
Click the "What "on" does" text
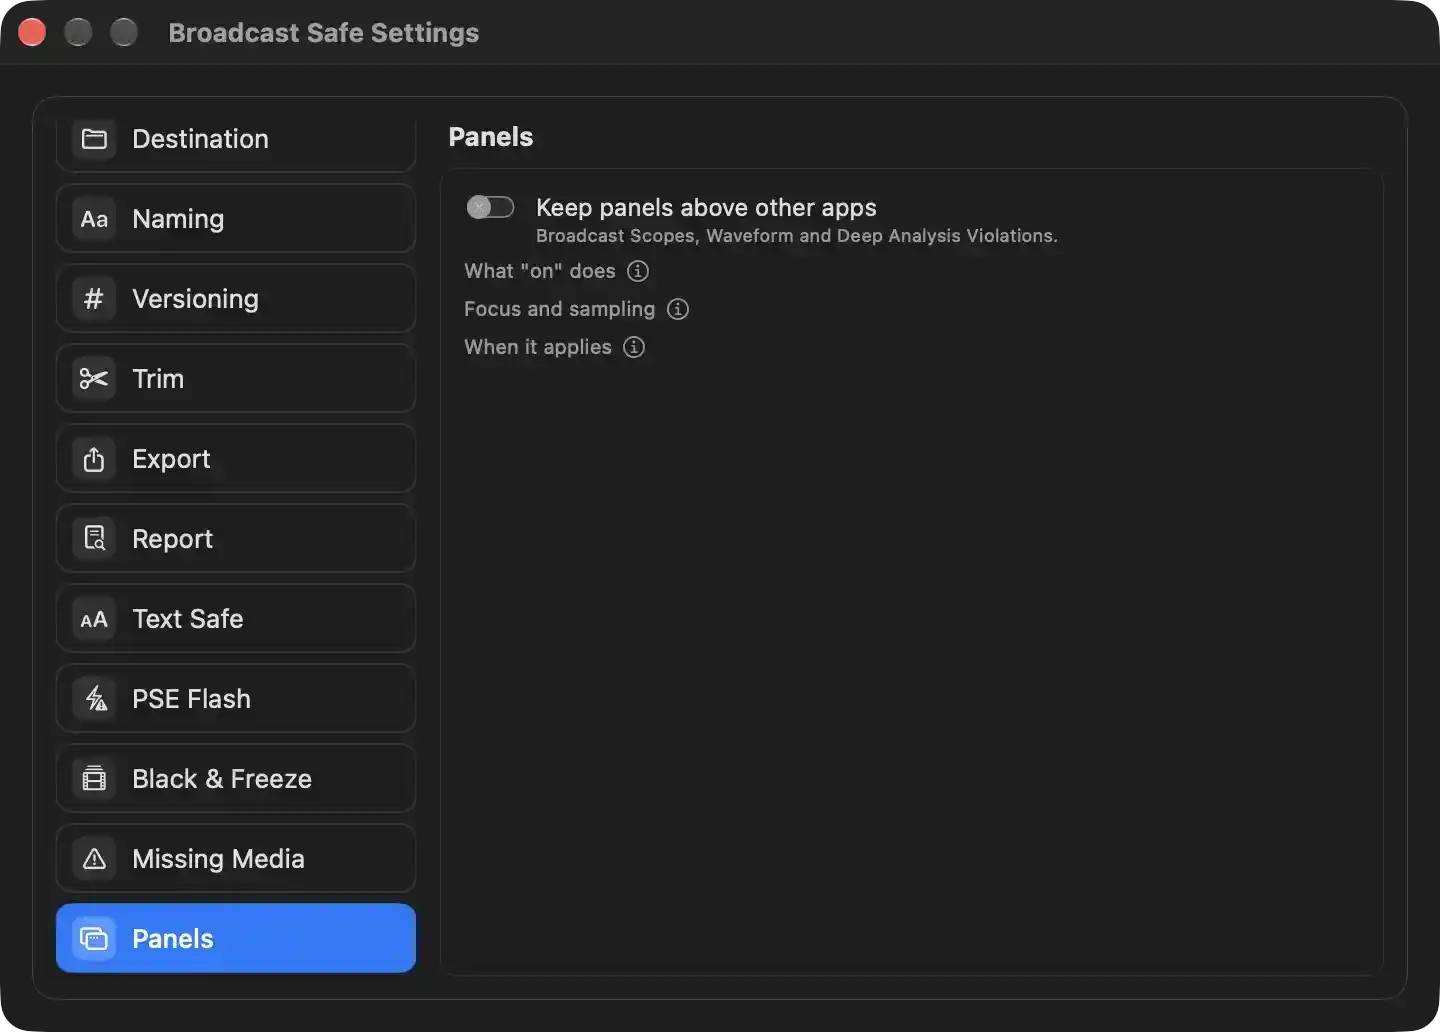(540, 271)
